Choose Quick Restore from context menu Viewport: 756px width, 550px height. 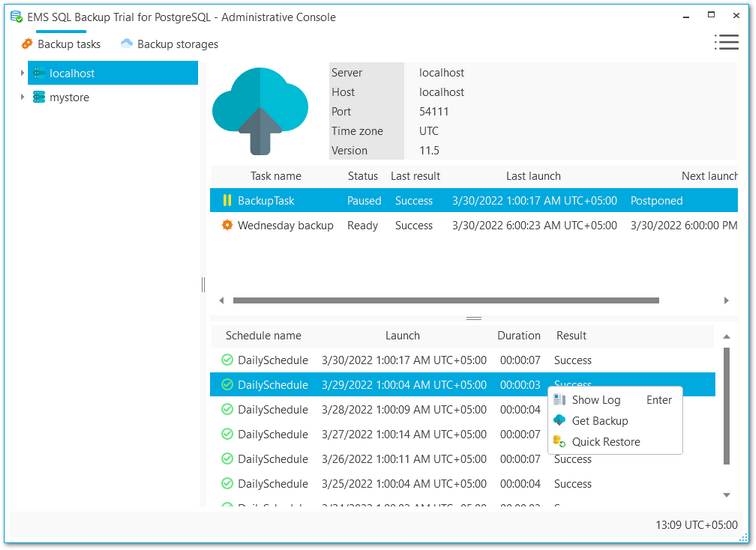(615, 442)
